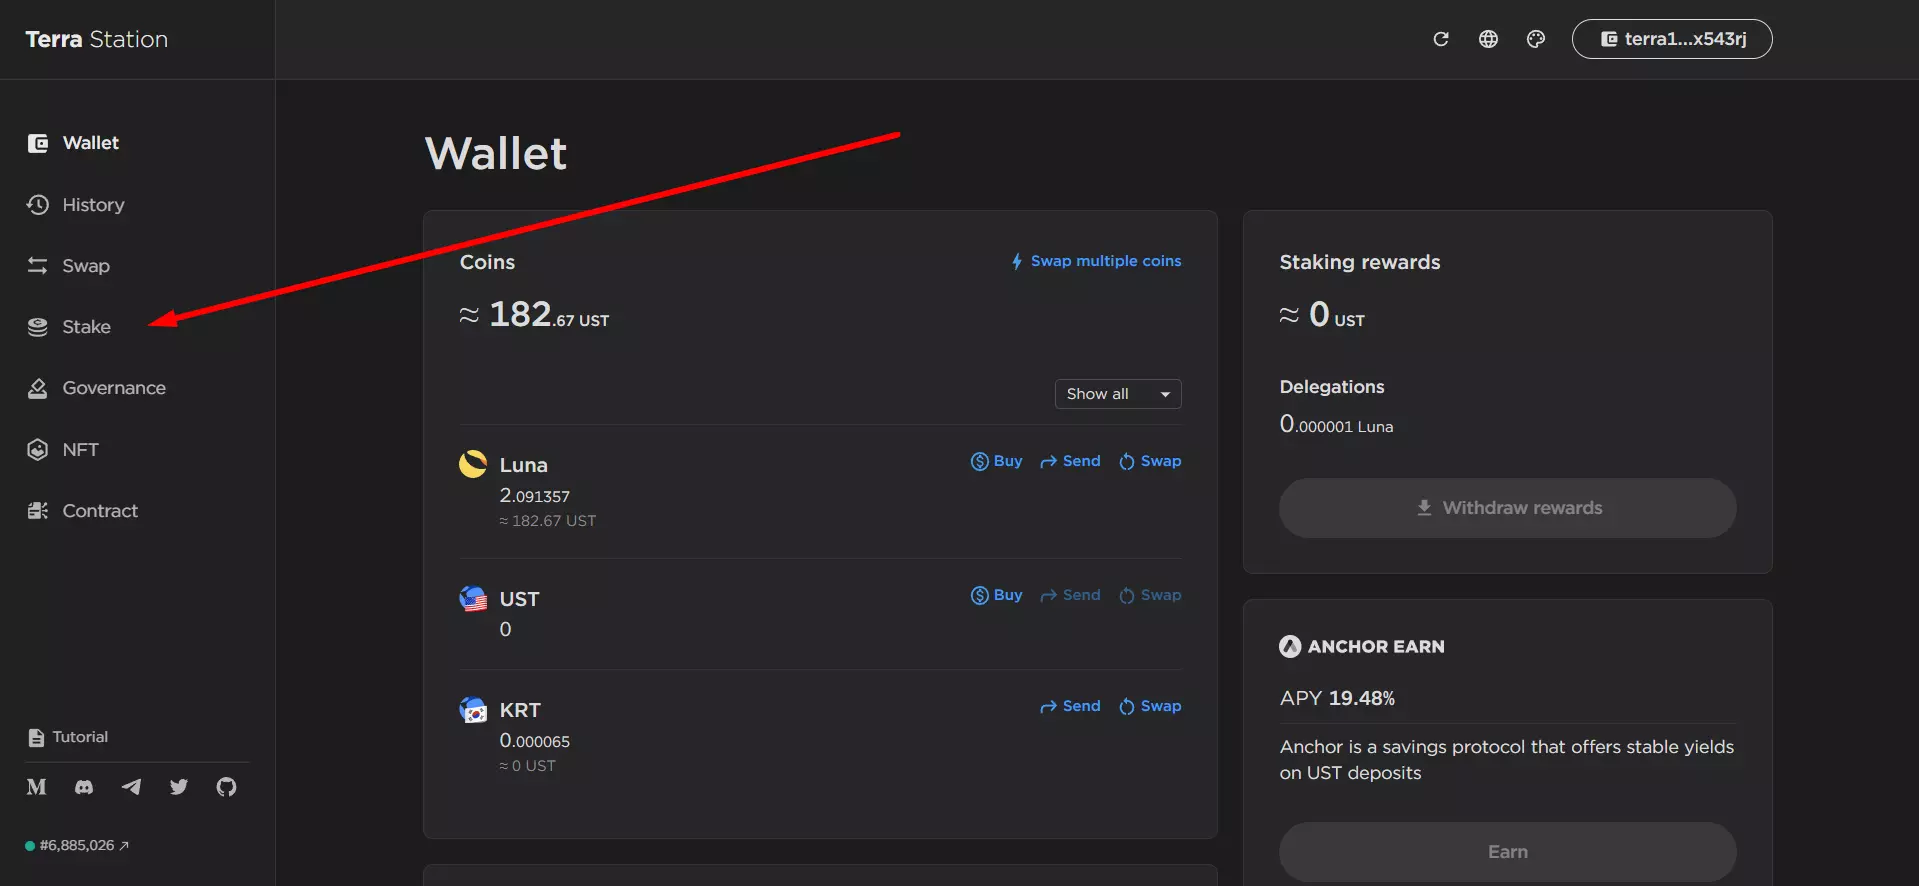
Task: Open the Stake section
Action: [69, 326]
